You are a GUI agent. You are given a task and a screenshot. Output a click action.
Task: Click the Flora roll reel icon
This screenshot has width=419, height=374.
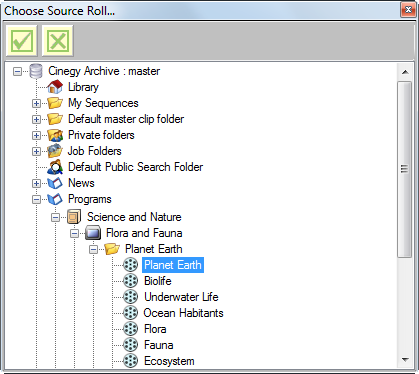click(130, 329)
